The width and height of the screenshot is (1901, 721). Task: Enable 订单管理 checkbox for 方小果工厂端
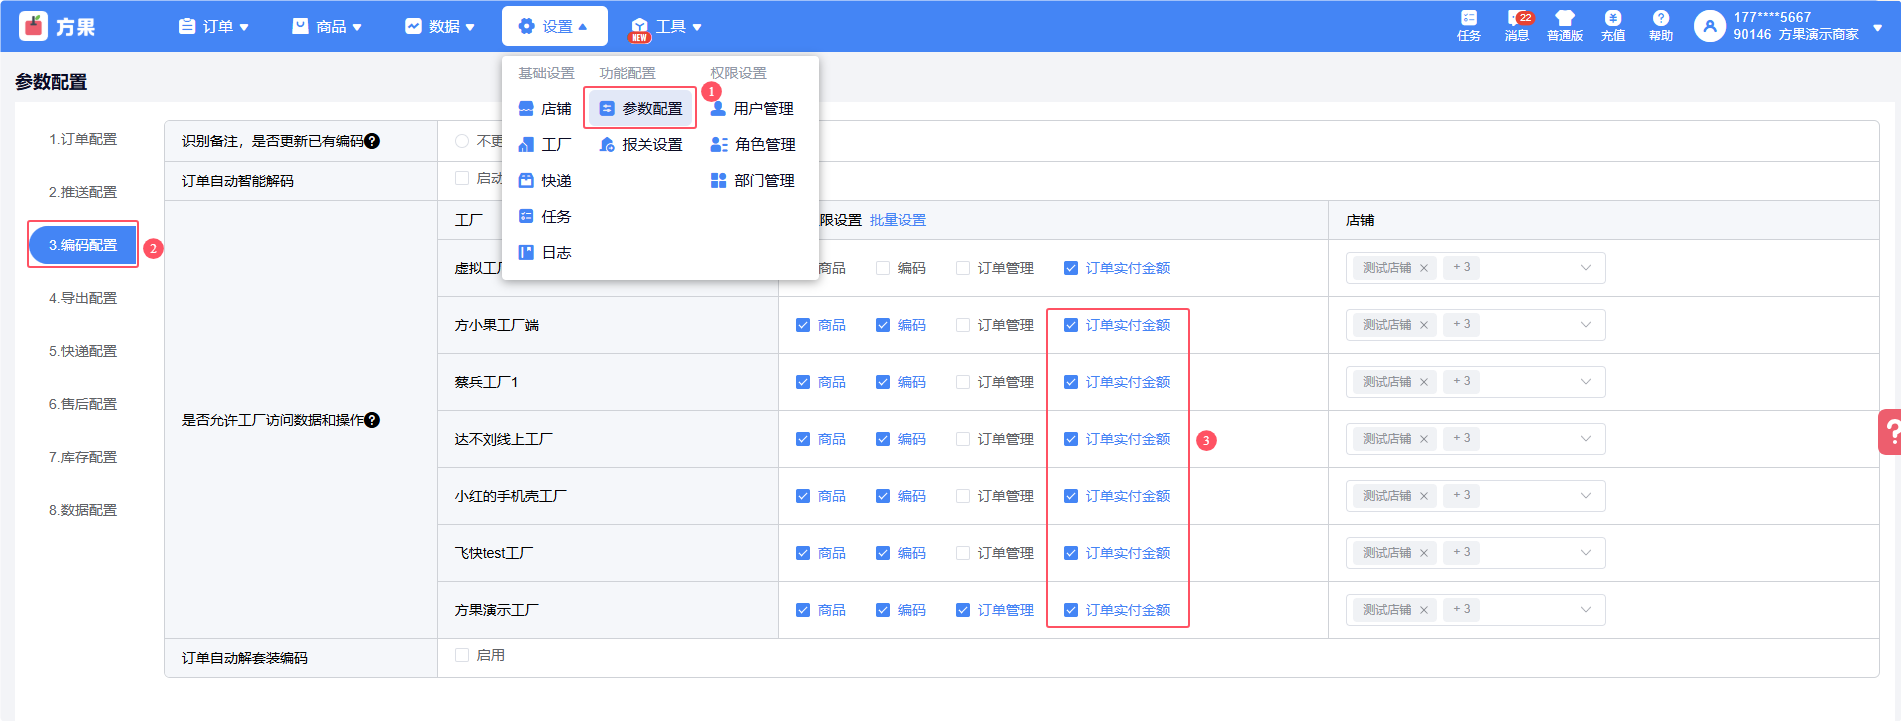963,325
